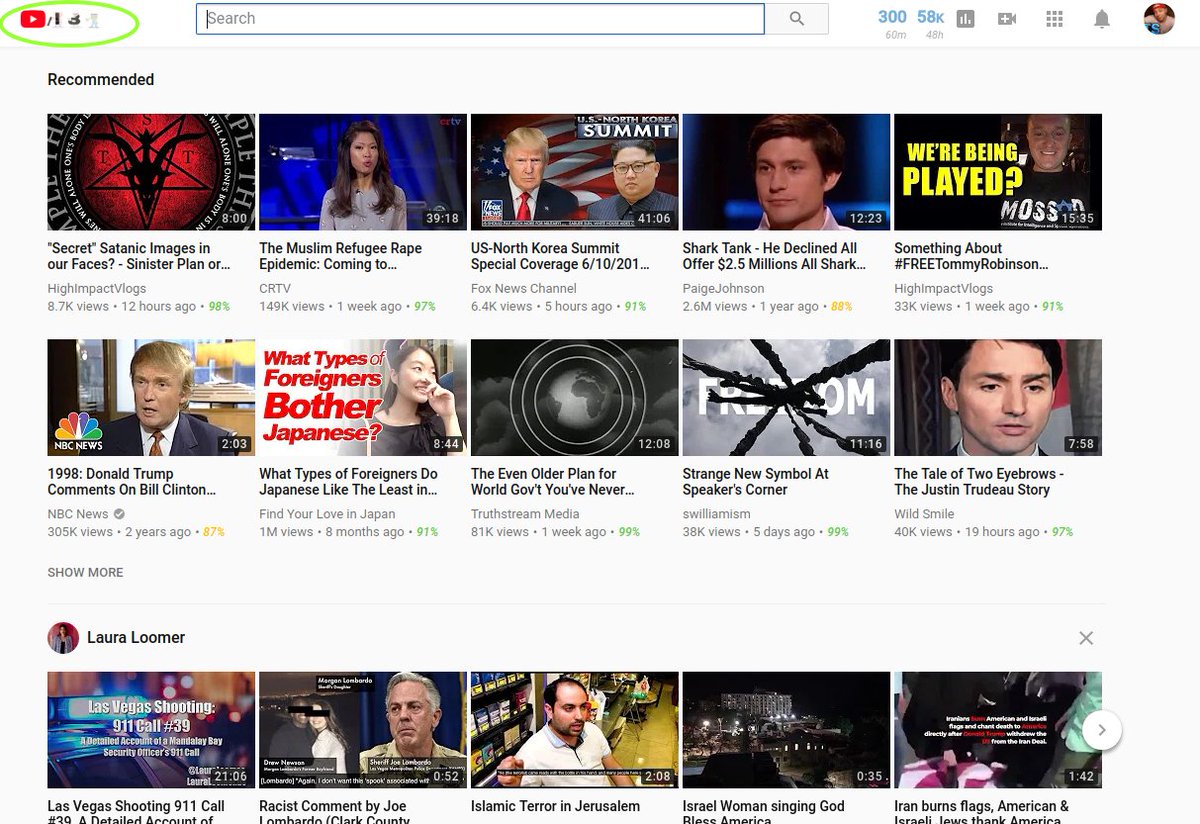
Task: Open the US-North Korea Summit thumbnail
Action: pyautogui.click(x=575, y=172)
